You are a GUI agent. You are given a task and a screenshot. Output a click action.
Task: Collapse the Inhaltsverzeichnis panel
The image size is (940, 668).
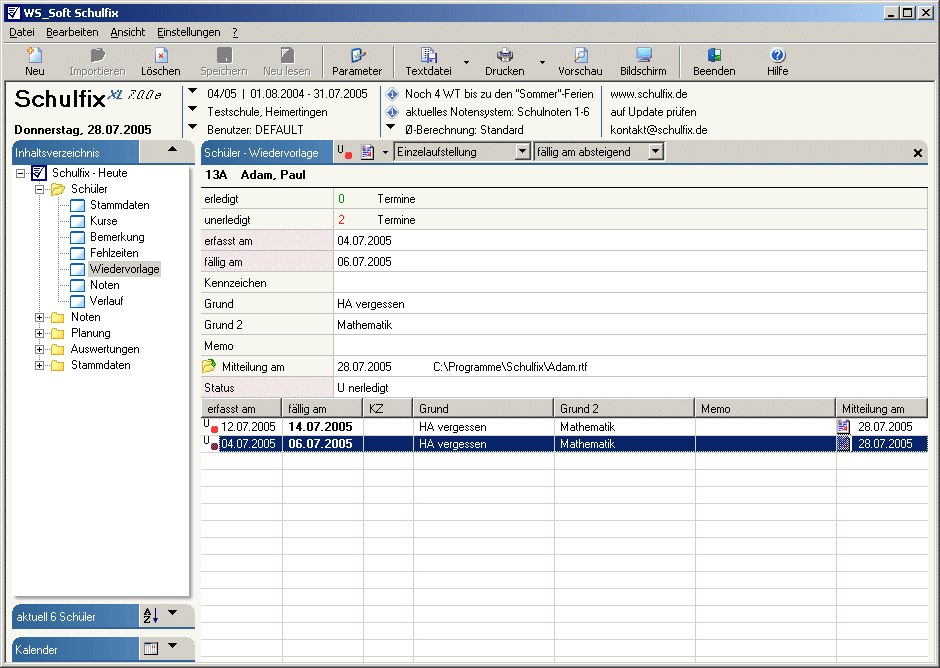tap(173, 149)
